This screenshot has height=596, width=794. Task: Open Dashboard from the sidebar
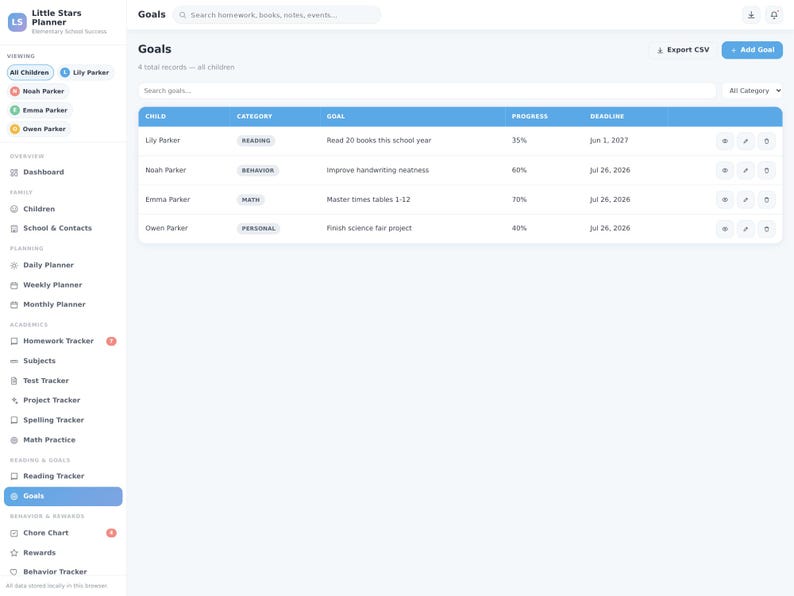click(63, 172)
